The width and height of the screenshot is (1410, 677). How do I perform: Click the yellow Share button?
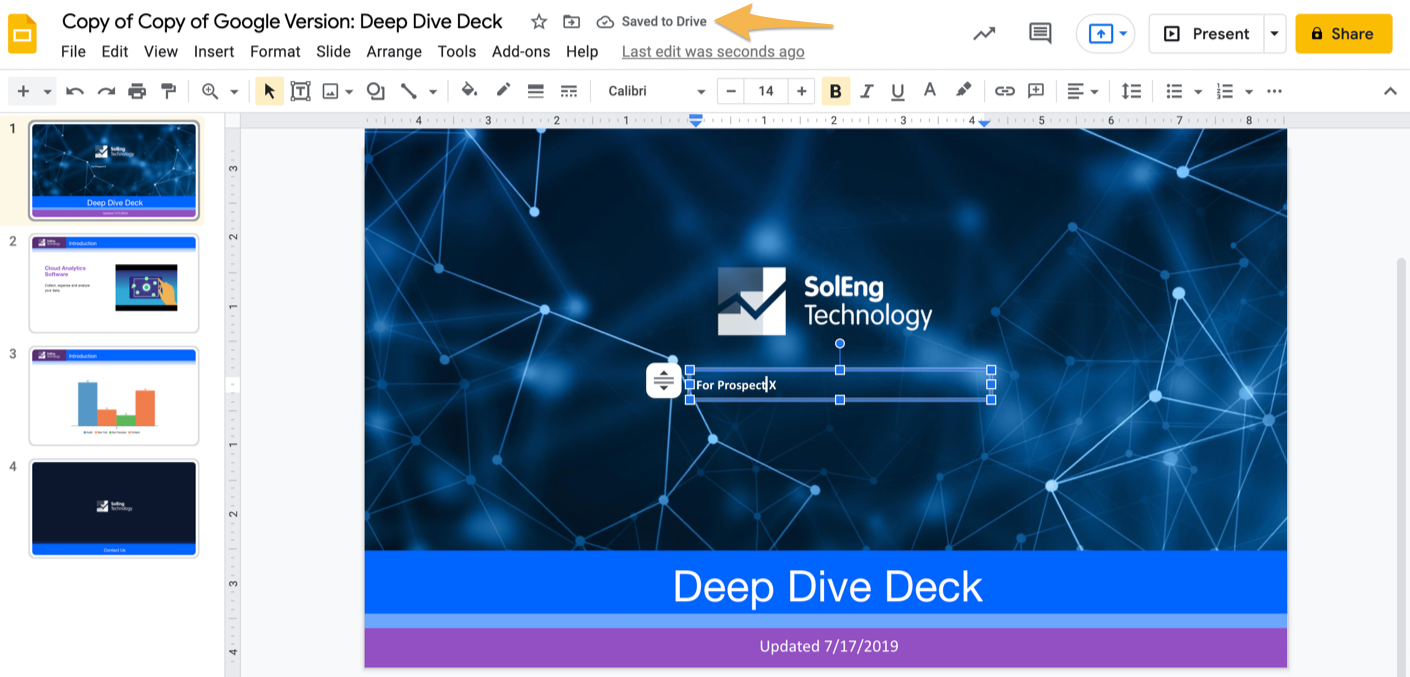pos(1343,34)
